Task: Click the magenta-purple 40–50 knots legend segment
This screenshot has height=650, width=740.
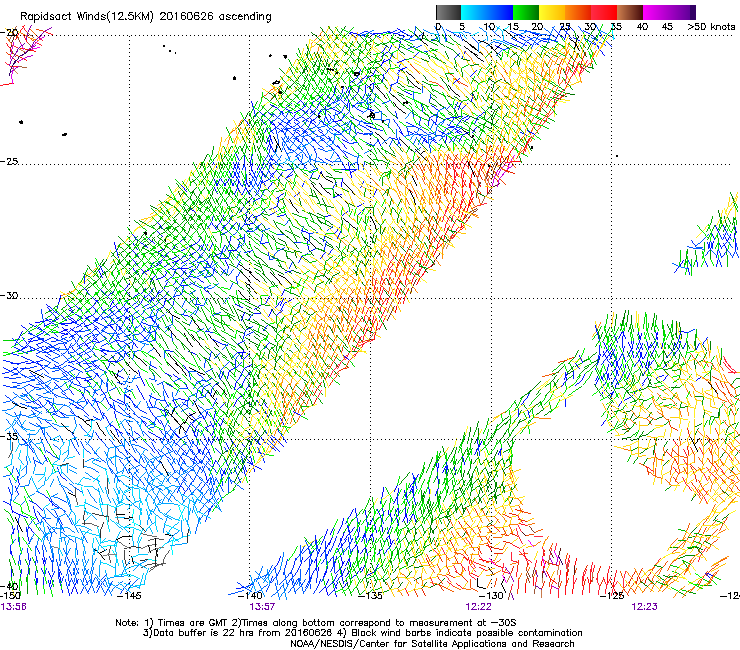Action: click(669, 12)
